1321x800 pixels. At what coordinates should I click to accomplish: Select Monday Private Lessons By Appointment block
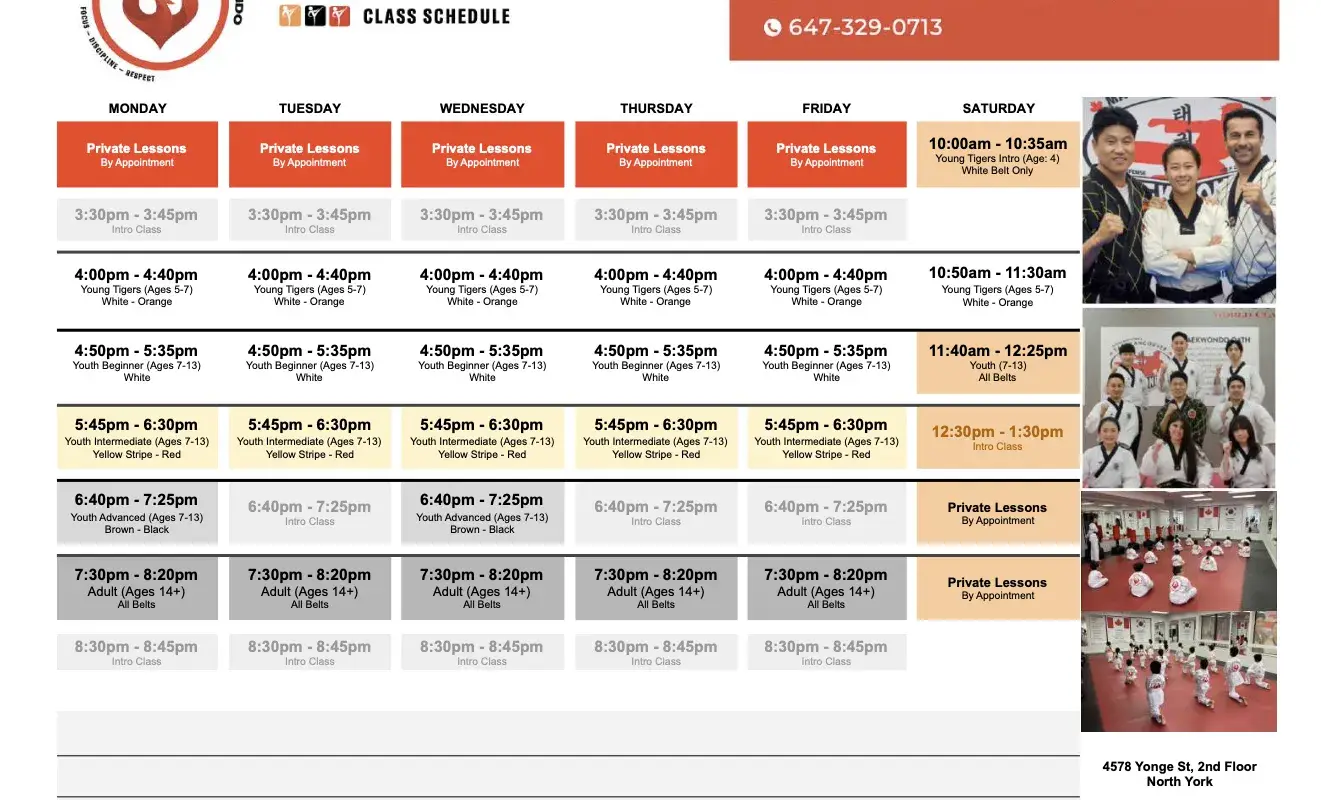click(137, 154)
